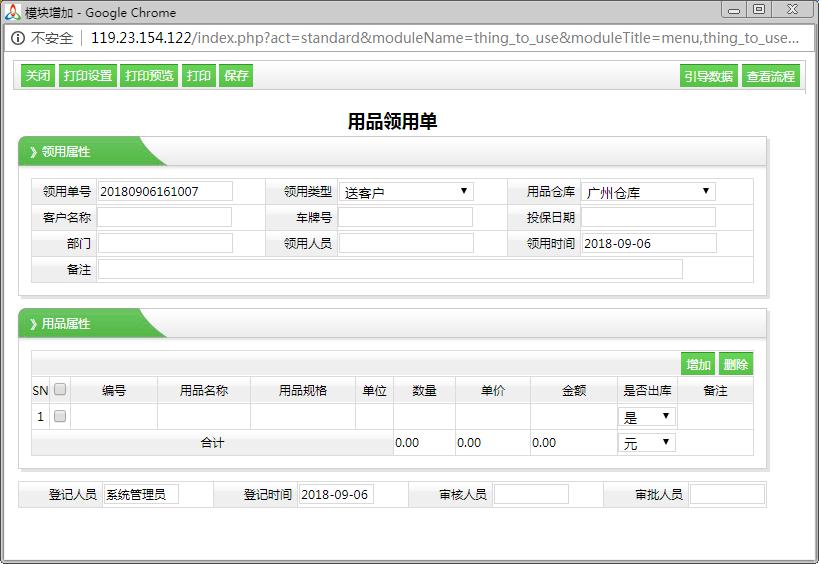Open the 用品仓库 warehouse dropdown
The width and height of the screenshot is (819, 564).
(648, 191)
